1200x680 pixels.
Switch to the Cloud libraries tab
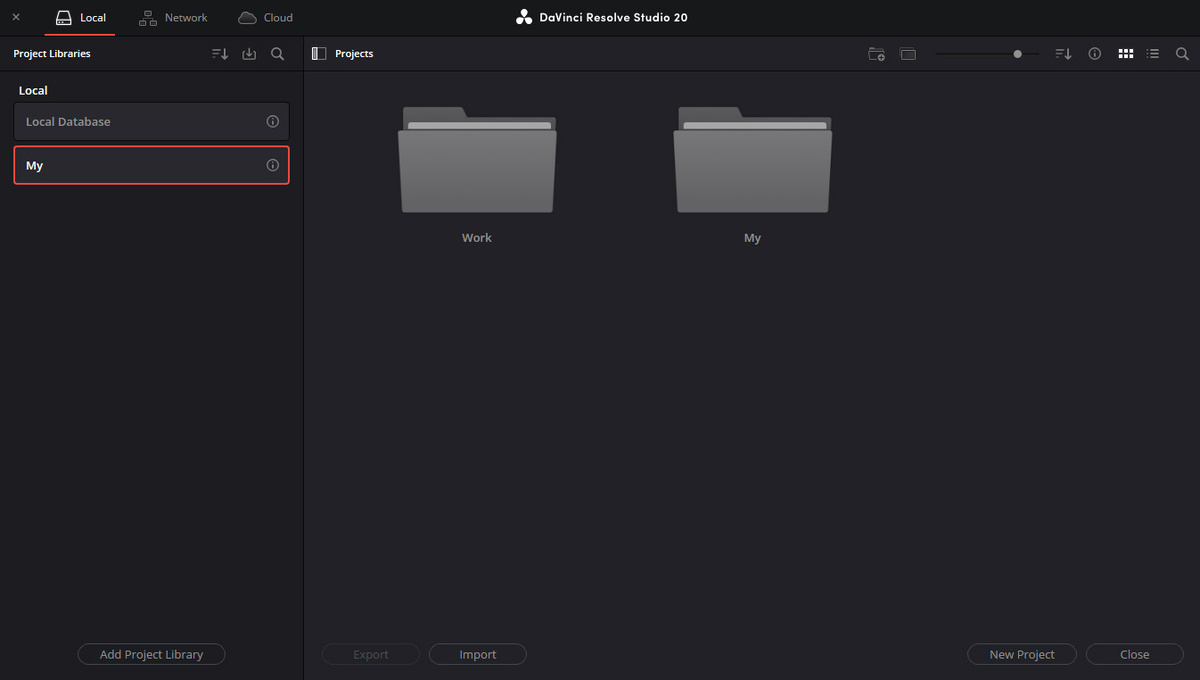[266, 18]
